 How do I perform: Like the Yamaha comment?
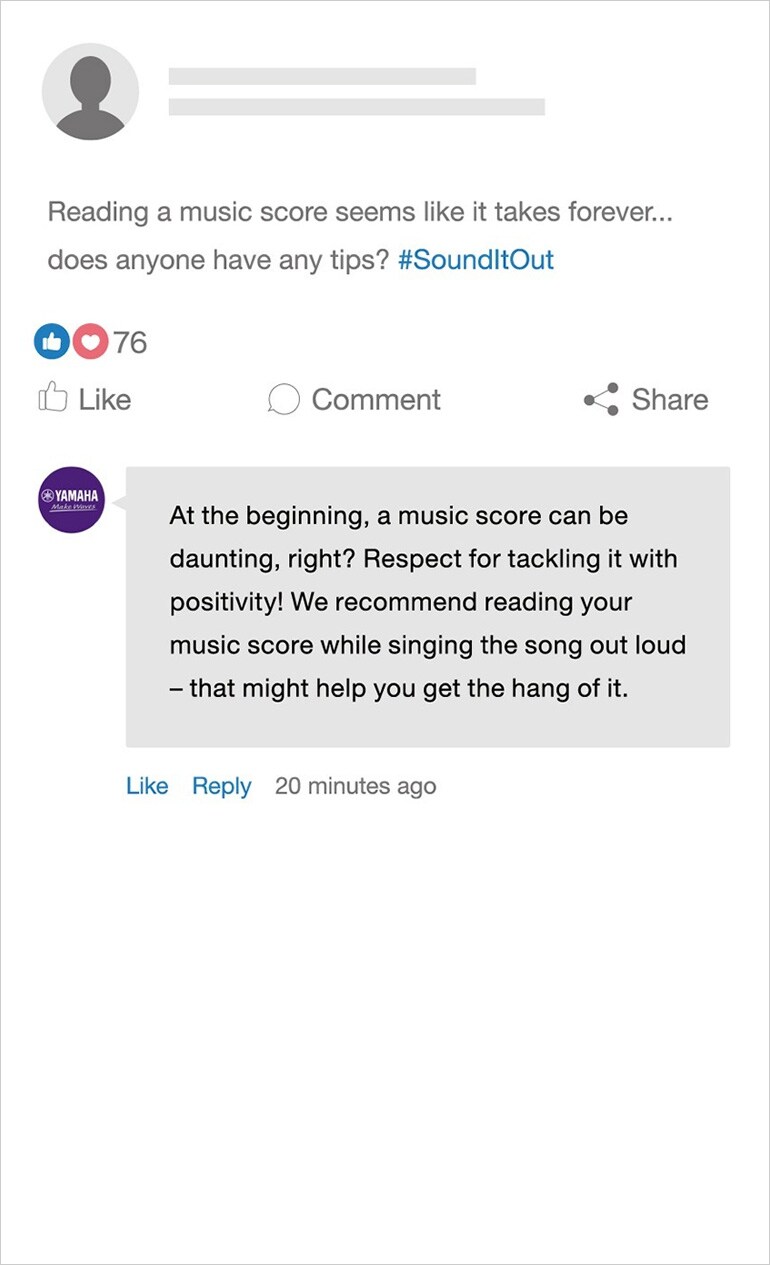click(x=147, y=786)
